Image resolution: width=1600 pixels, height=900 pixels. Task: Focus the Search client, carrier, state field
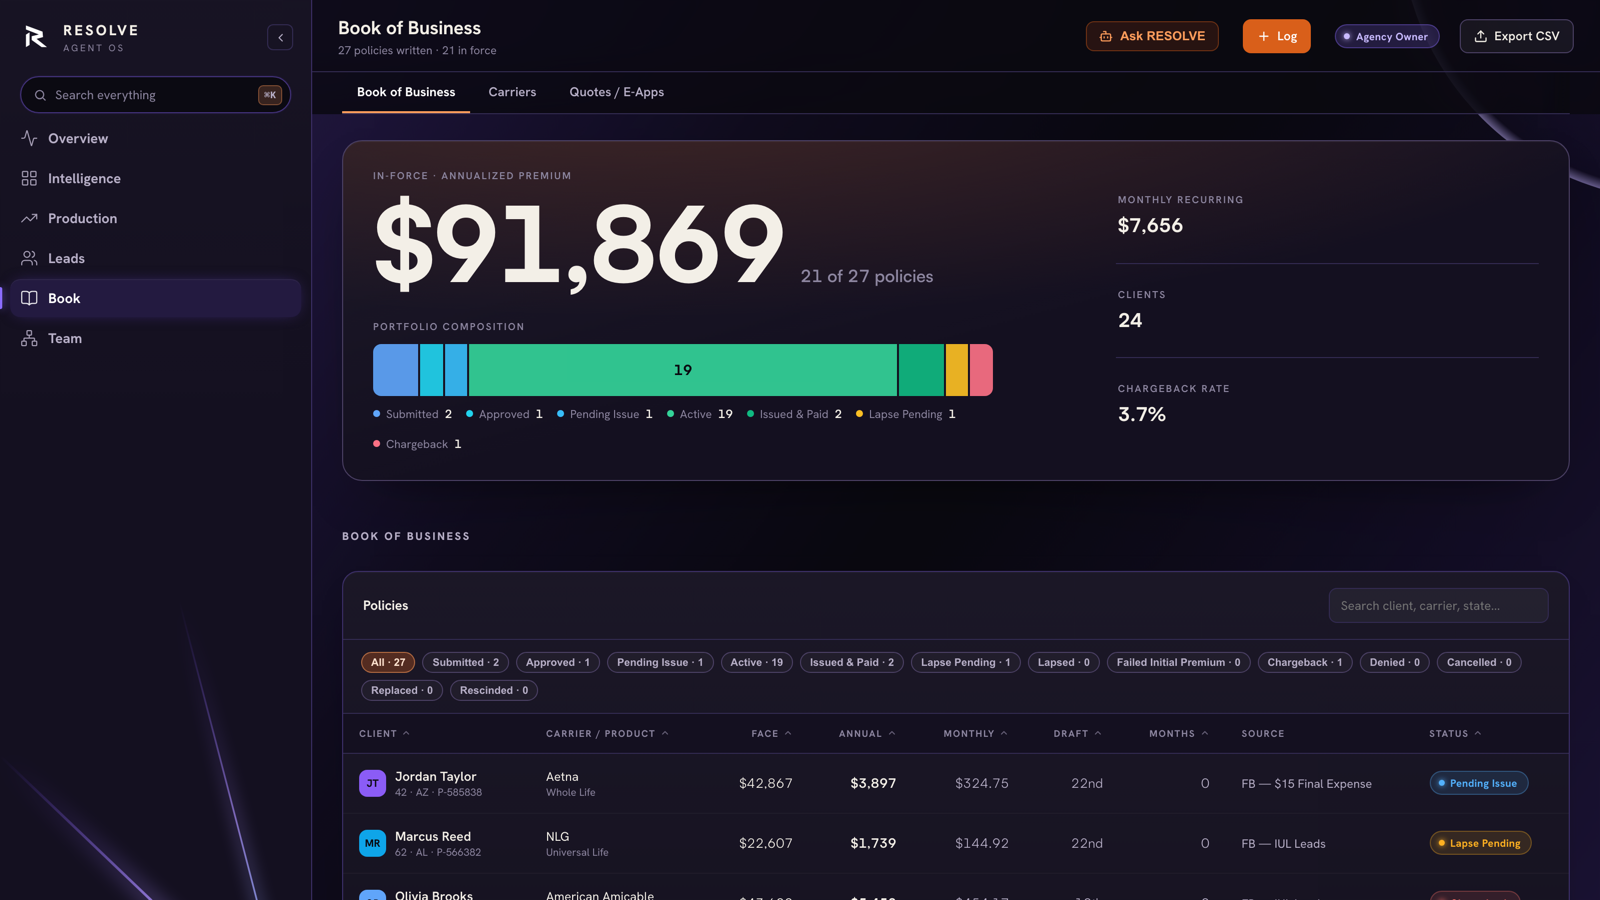pos(1438,606)
